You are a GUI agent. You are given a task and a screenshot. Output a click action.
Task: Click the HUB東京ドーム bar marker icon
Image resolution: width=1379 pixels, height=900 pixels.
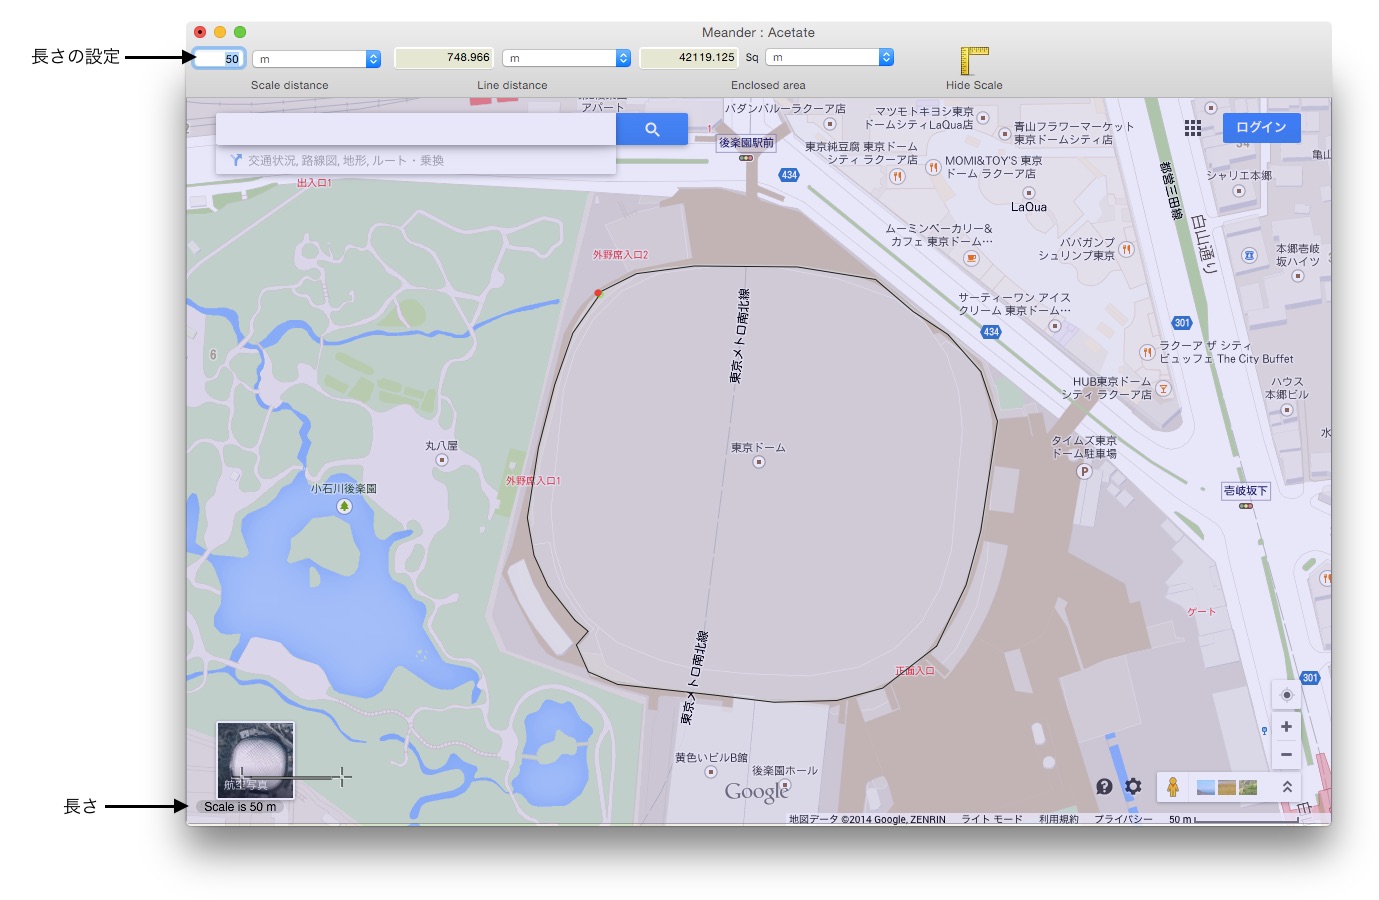[x=1163, y=388]
